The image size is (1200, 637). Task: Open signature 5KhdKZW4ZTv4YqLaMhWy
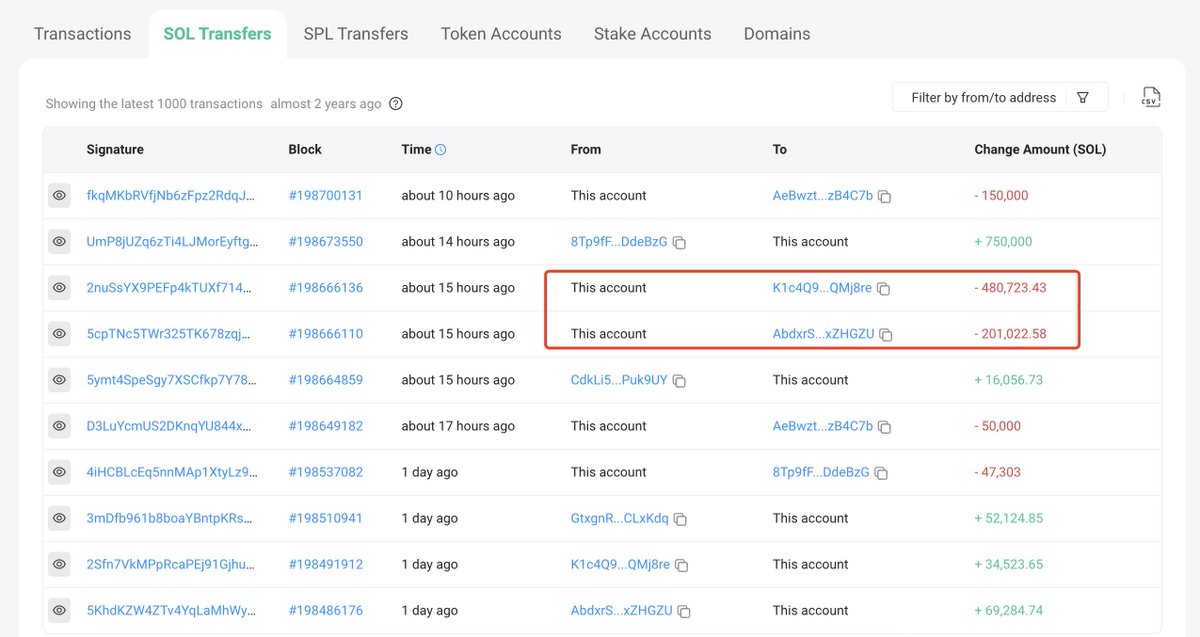click(171, 610)
